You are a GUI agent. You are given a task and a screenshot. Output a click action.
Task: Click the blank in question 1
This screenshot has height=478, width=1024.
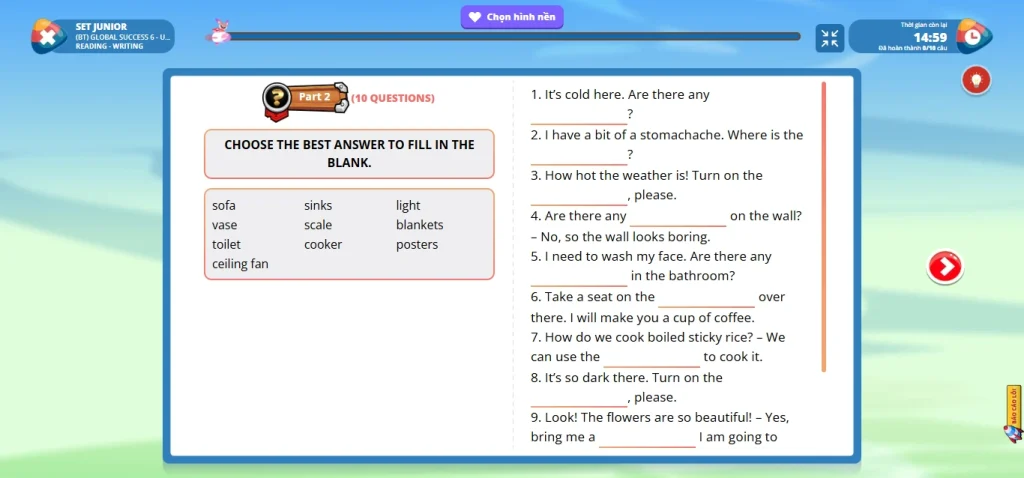tap(579, 115)
